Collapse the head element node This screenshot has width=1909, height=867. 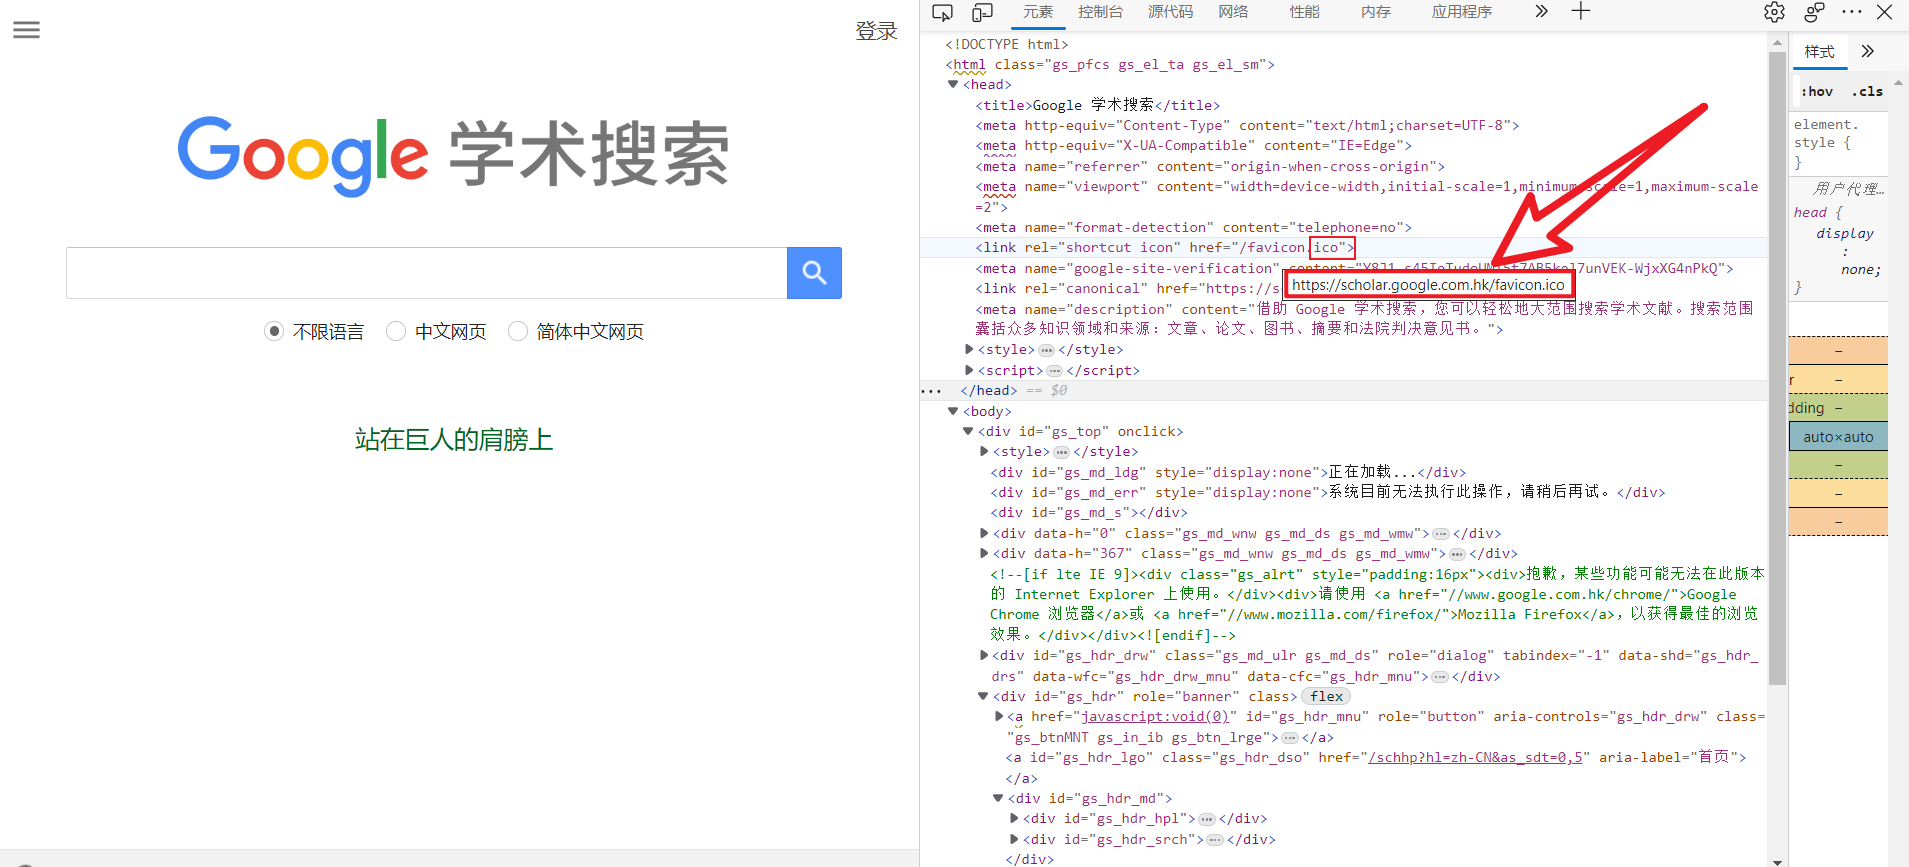pyautogui.click(x=953, y=85)
